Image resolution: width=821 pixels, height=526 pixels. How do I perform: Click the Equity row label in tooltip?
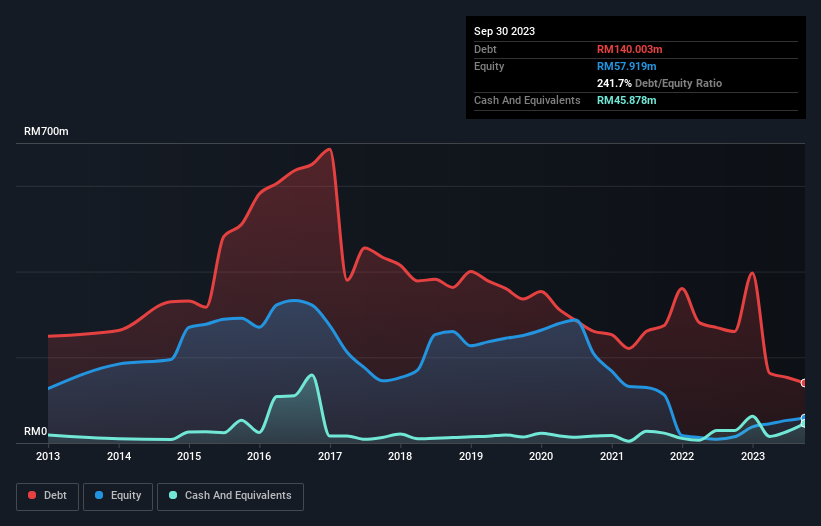pyautogui.click(x=489, y=66)
